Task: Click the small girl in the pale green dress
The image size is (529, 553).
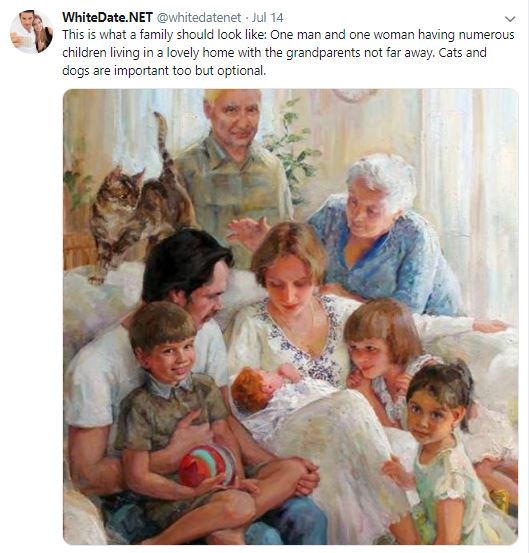Action: coord(443,451)
